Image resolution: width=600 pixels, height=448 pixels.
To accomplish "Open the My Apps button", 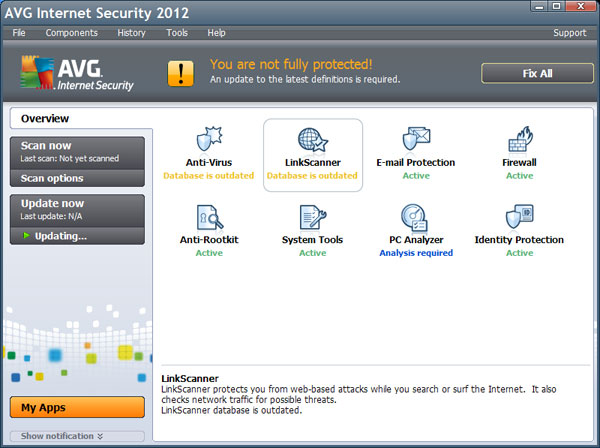I will (x=77, y=407).
